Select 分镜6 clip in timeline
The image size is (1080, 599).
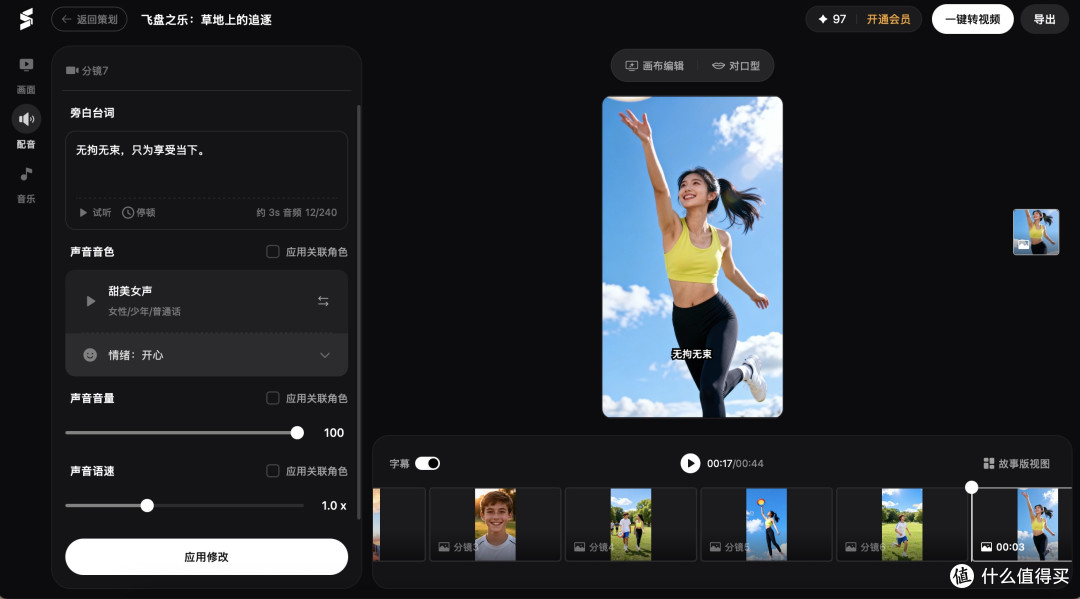point(902,524)
